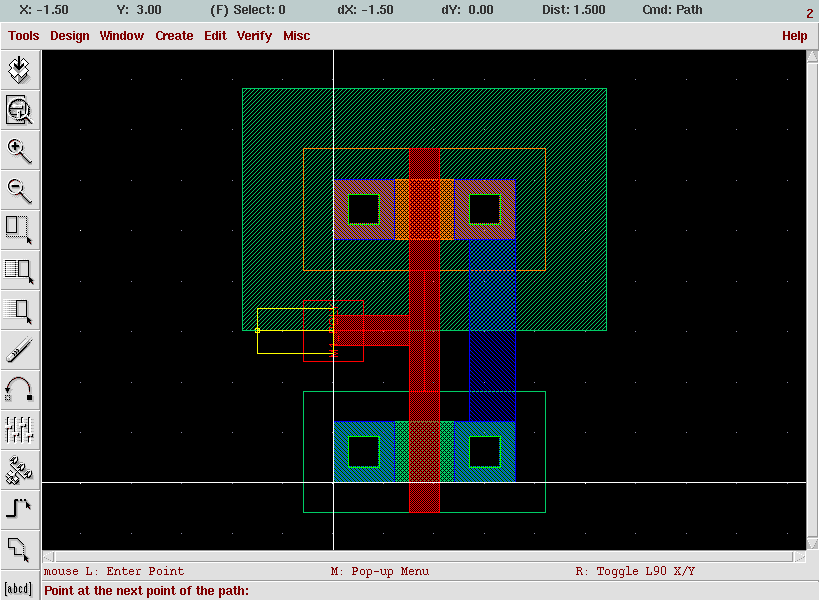819x600 pixels.
Task: Click the blue metal strip joining the right contacts
Action: 492,330
